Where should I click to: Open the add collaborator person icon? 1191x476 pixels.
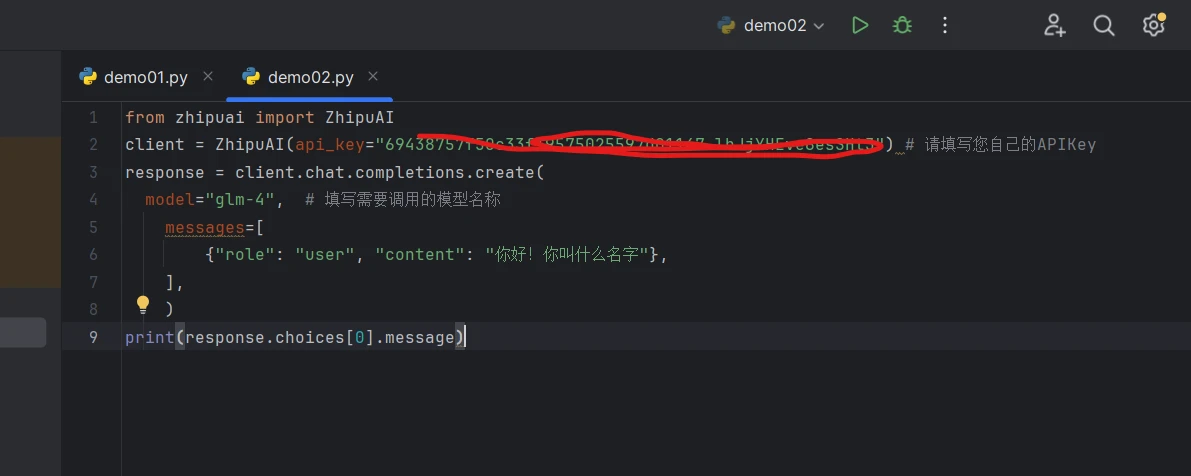point(1054,25)
